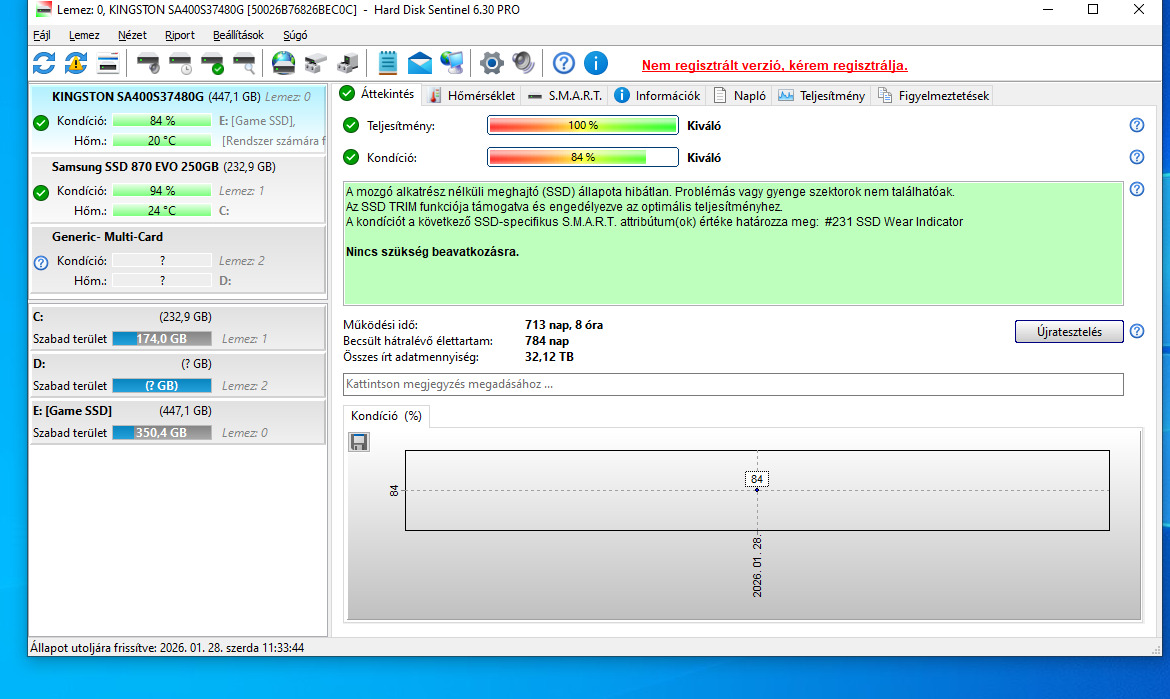
Task: Click the Kondíció 84 % bar on overview
Action: click(x=583, y=157)
